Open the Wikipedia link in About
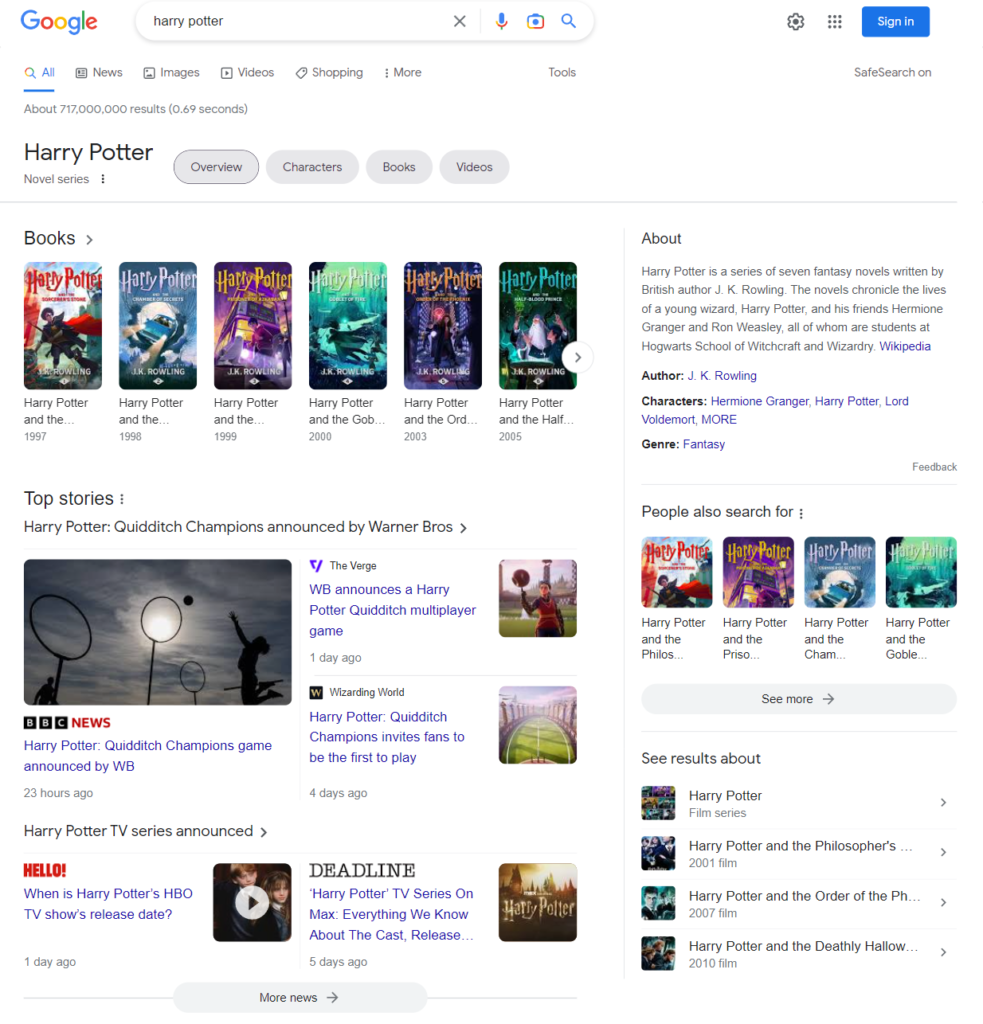Viewport: 983px width, 1024px height. [x=905, y=346]
